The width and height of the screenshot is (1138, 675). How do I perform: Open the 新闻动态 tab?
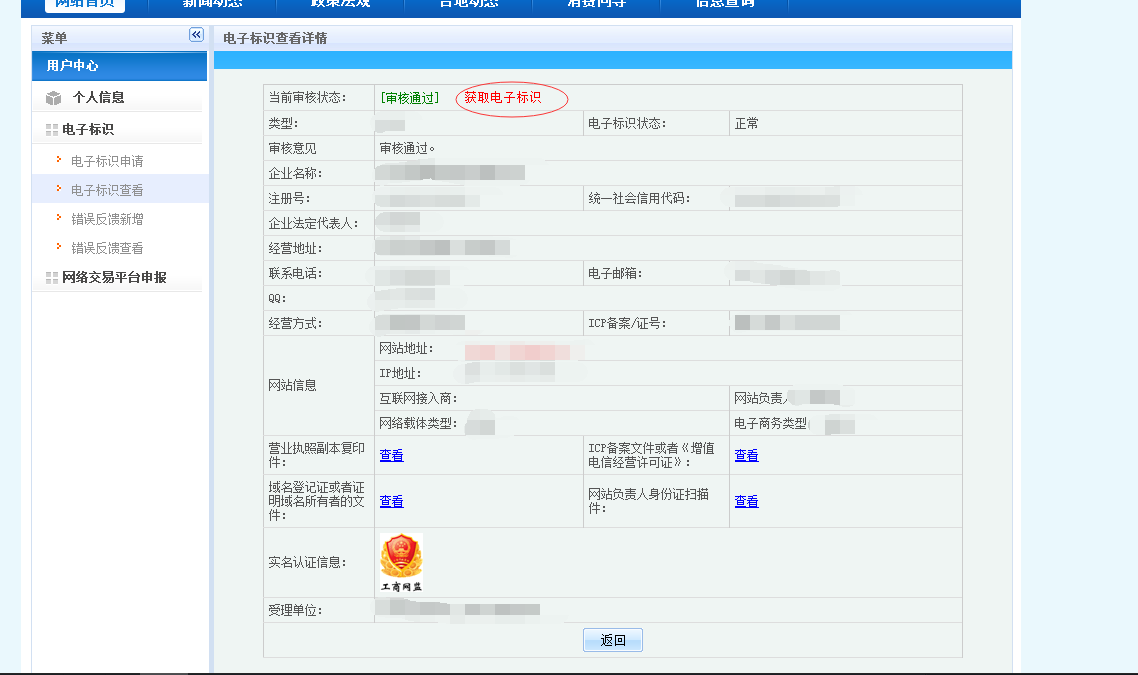point(212,4)
